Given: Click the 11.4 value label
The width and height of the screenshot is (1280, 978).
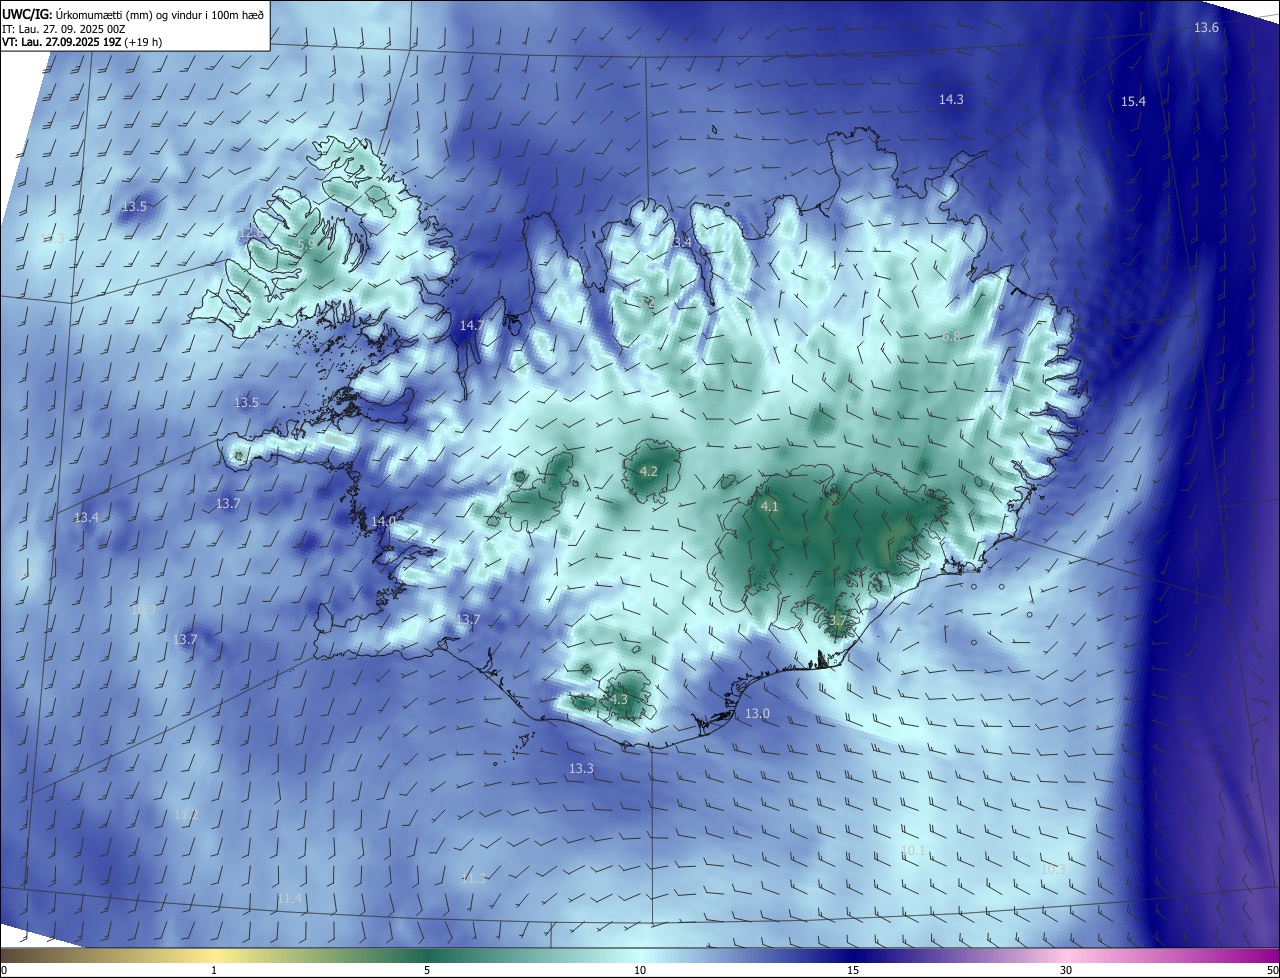Looking at the screenshot, I should coord(289,899).
